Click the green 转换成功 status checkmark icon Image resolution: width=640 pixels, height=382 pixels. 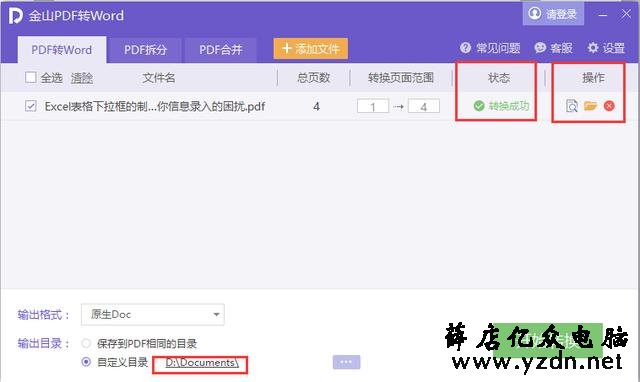coord(479,106)
